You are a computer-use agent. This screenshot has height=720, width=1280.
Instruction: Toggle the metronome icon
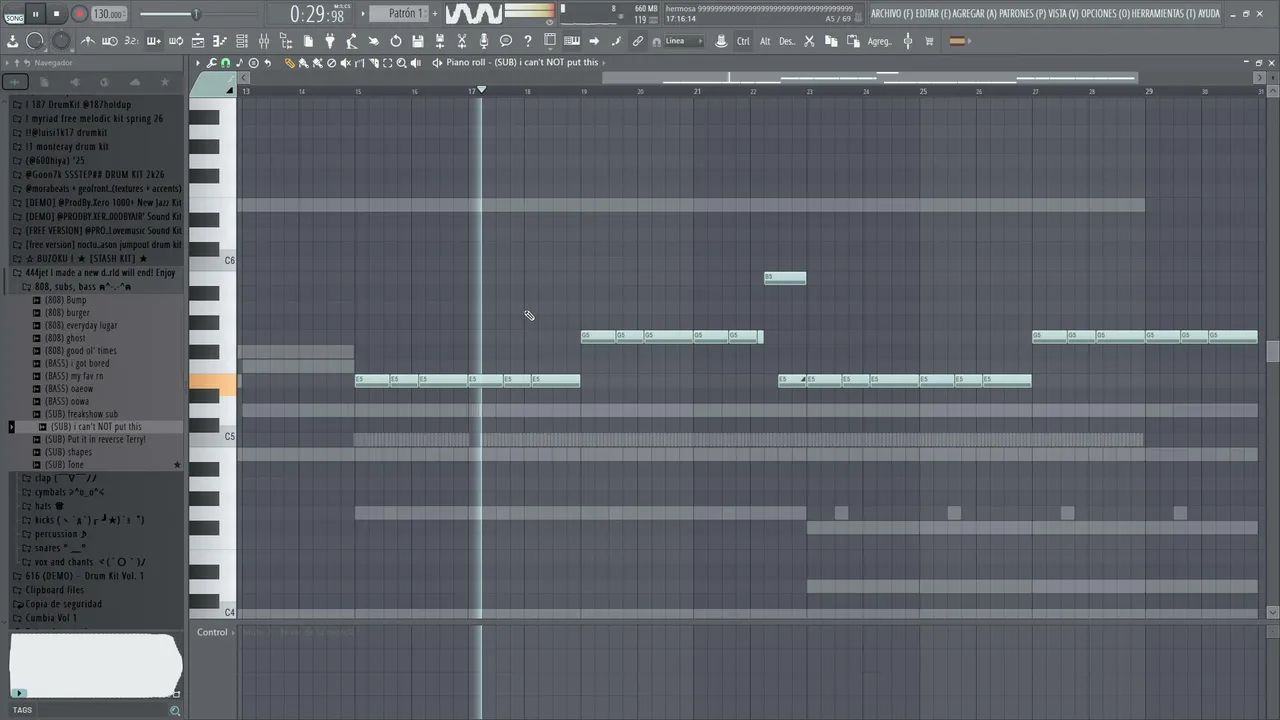(x=88, y=41)
